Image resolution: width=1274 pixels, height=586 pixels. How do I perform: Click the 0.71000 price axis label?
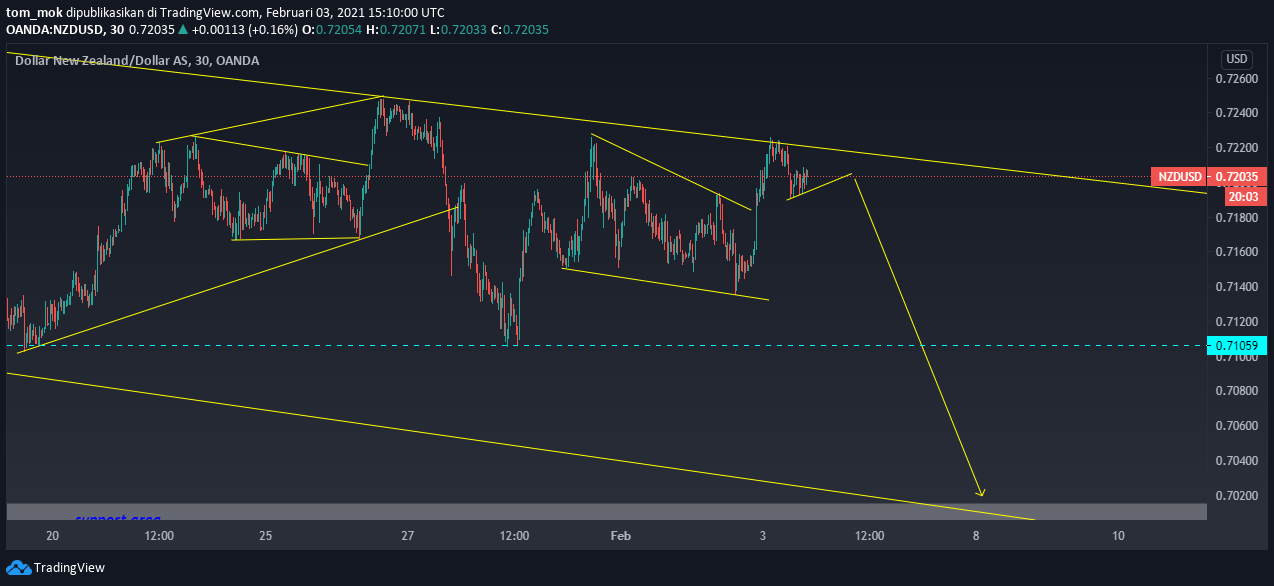pyautogui.click(x=1236, y=357)
